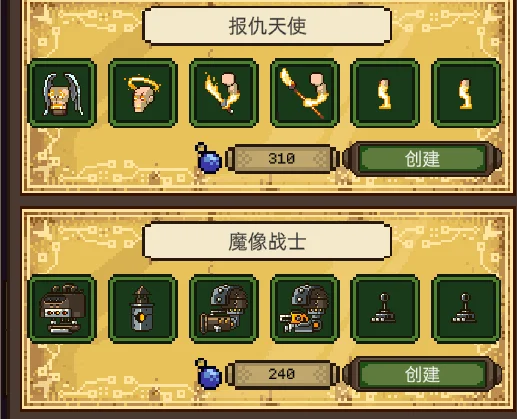This screenshot has height=419, width=517.
Task: Select the horned angel head part
Action: click(62, 93)
